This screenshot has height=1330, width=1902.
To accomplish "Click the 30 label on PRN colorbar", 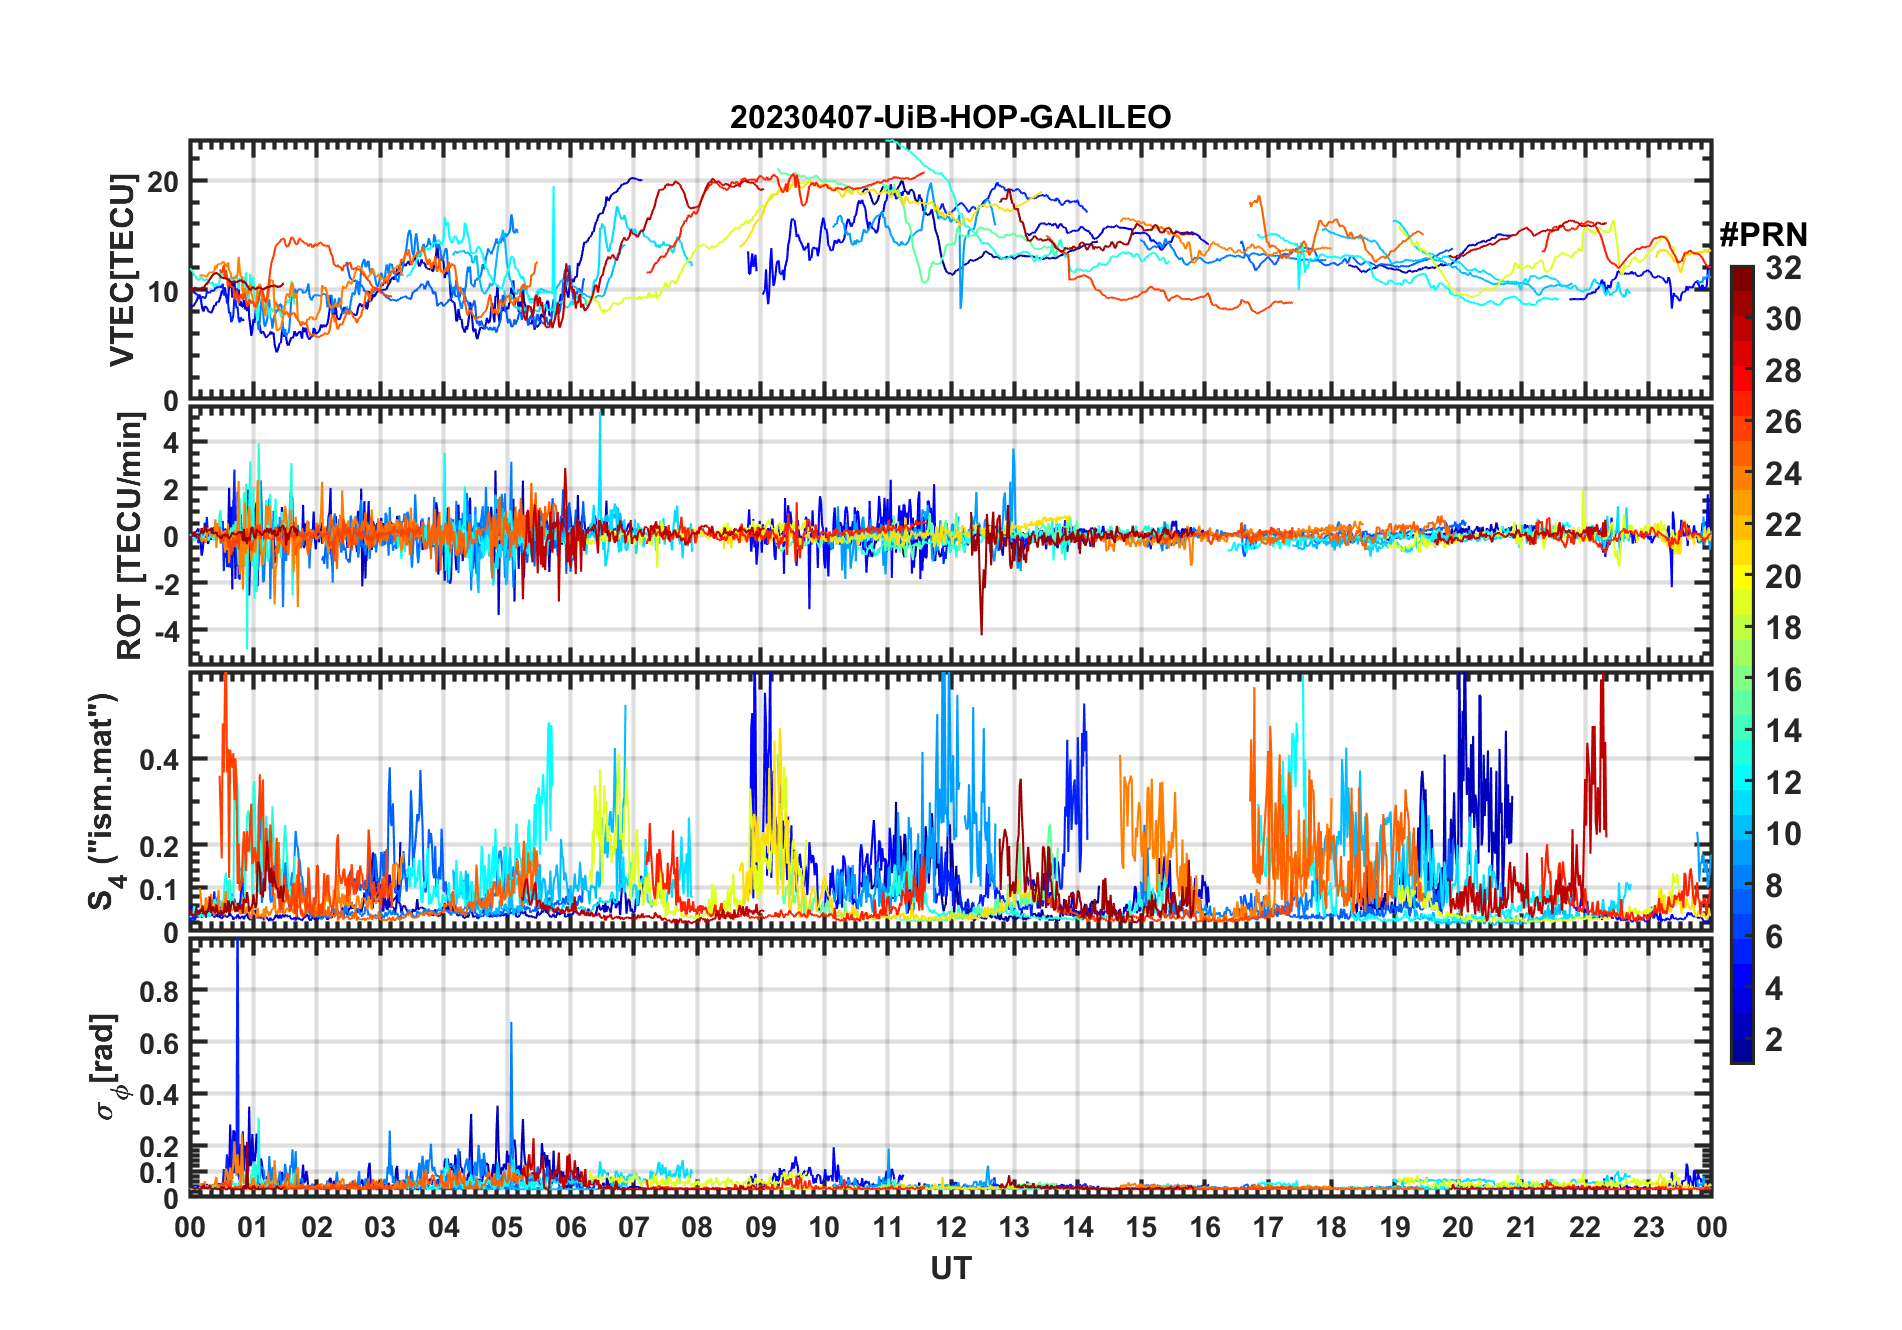I will point(1783,319).
